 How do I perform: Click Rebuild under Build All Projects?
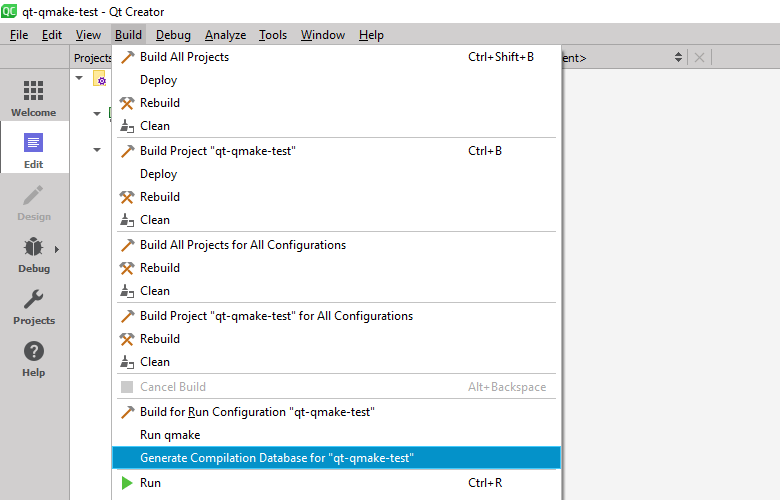click(160, 103)
